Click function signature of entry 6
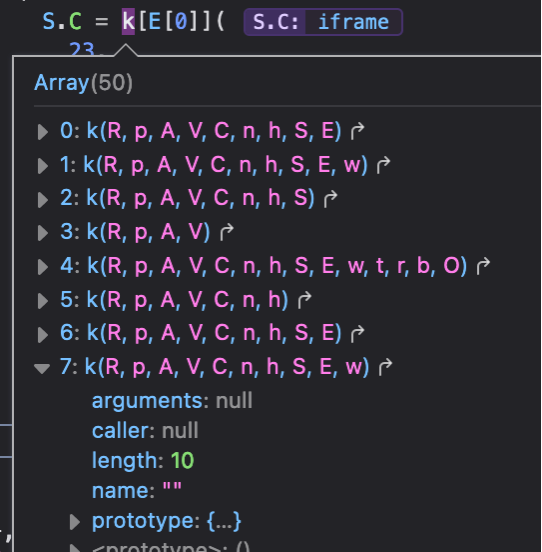 (x=214, y=334)
